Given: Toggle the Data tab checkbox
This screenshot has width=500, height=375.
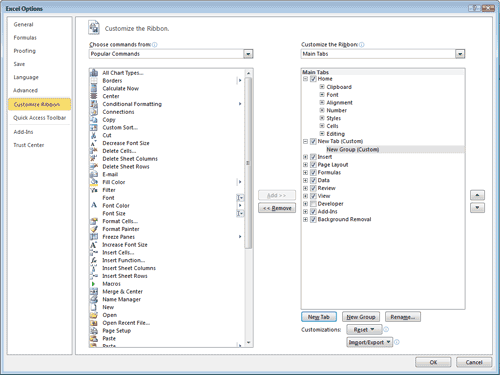Looking at the screenshot, I should click(x=313, y=180).
